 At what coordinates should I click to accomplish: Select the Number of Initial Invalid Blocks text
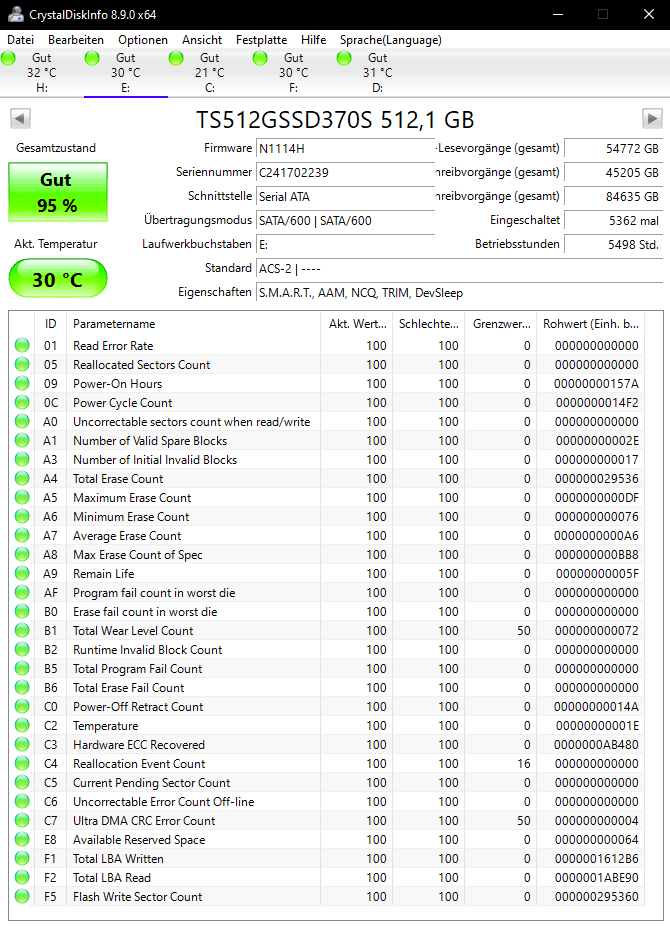click(155, 459)
